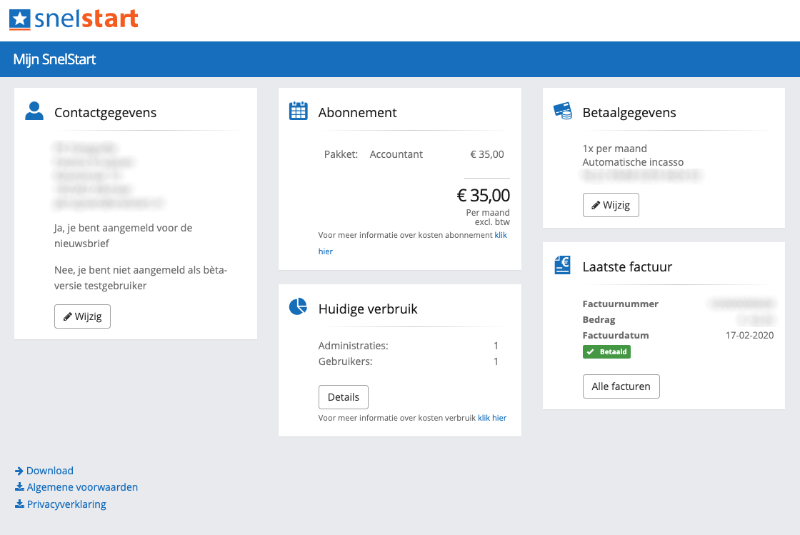Select the Contactgegevens heading
Image resolution: width=800 pixels, height=535 pixels.
point(105,112)
